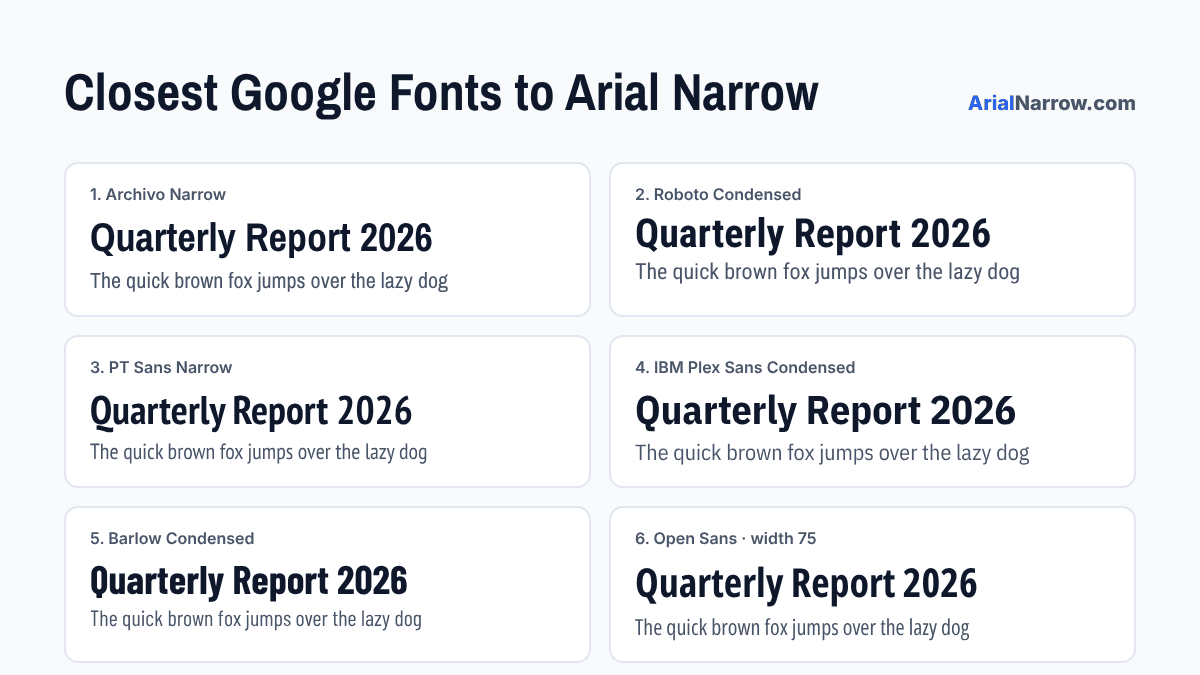1200x675 pixels.
Task: Click the ArialNarrow.com site link
Action: coord(1052,103)
